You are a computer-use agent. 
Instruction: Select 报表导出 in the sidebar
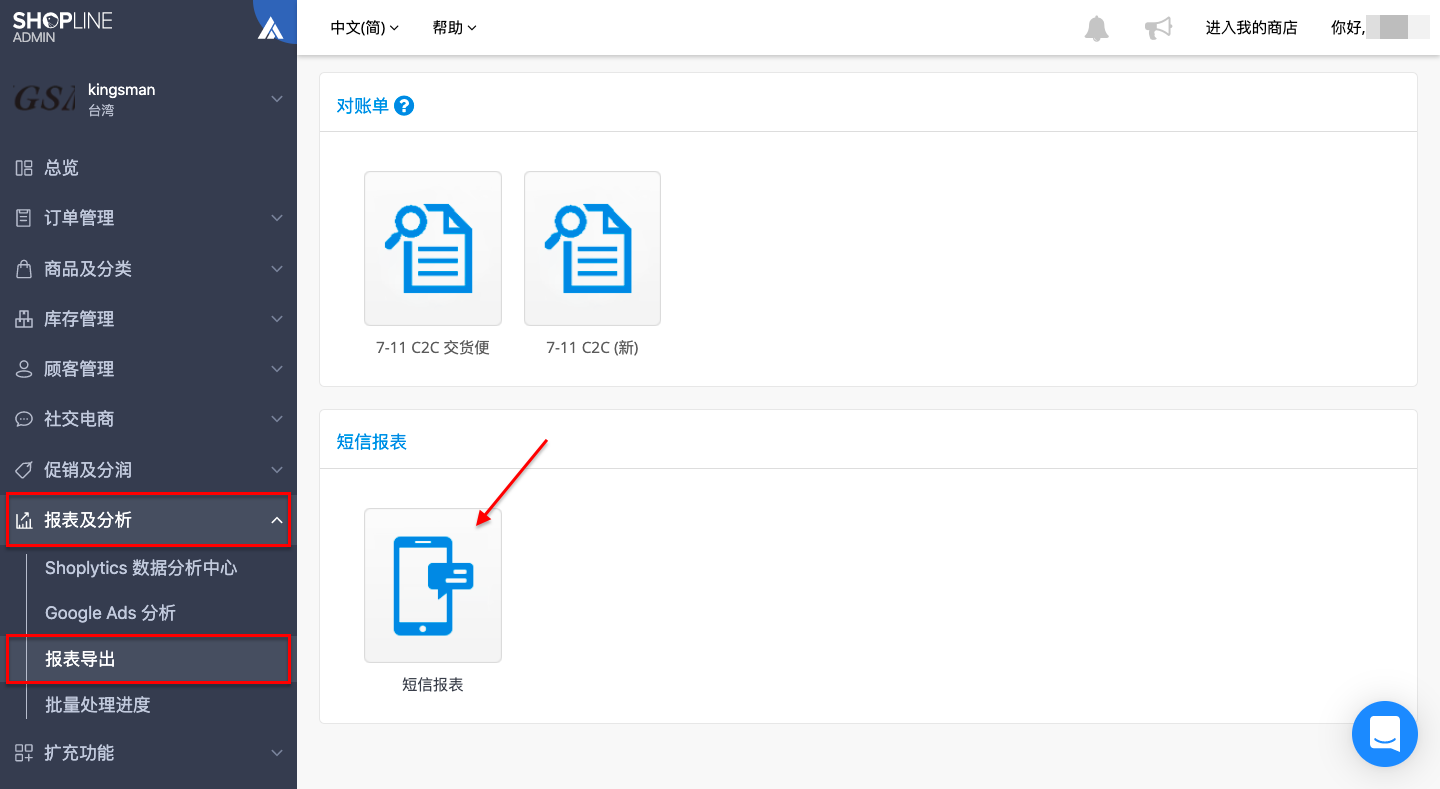point(148,659)
